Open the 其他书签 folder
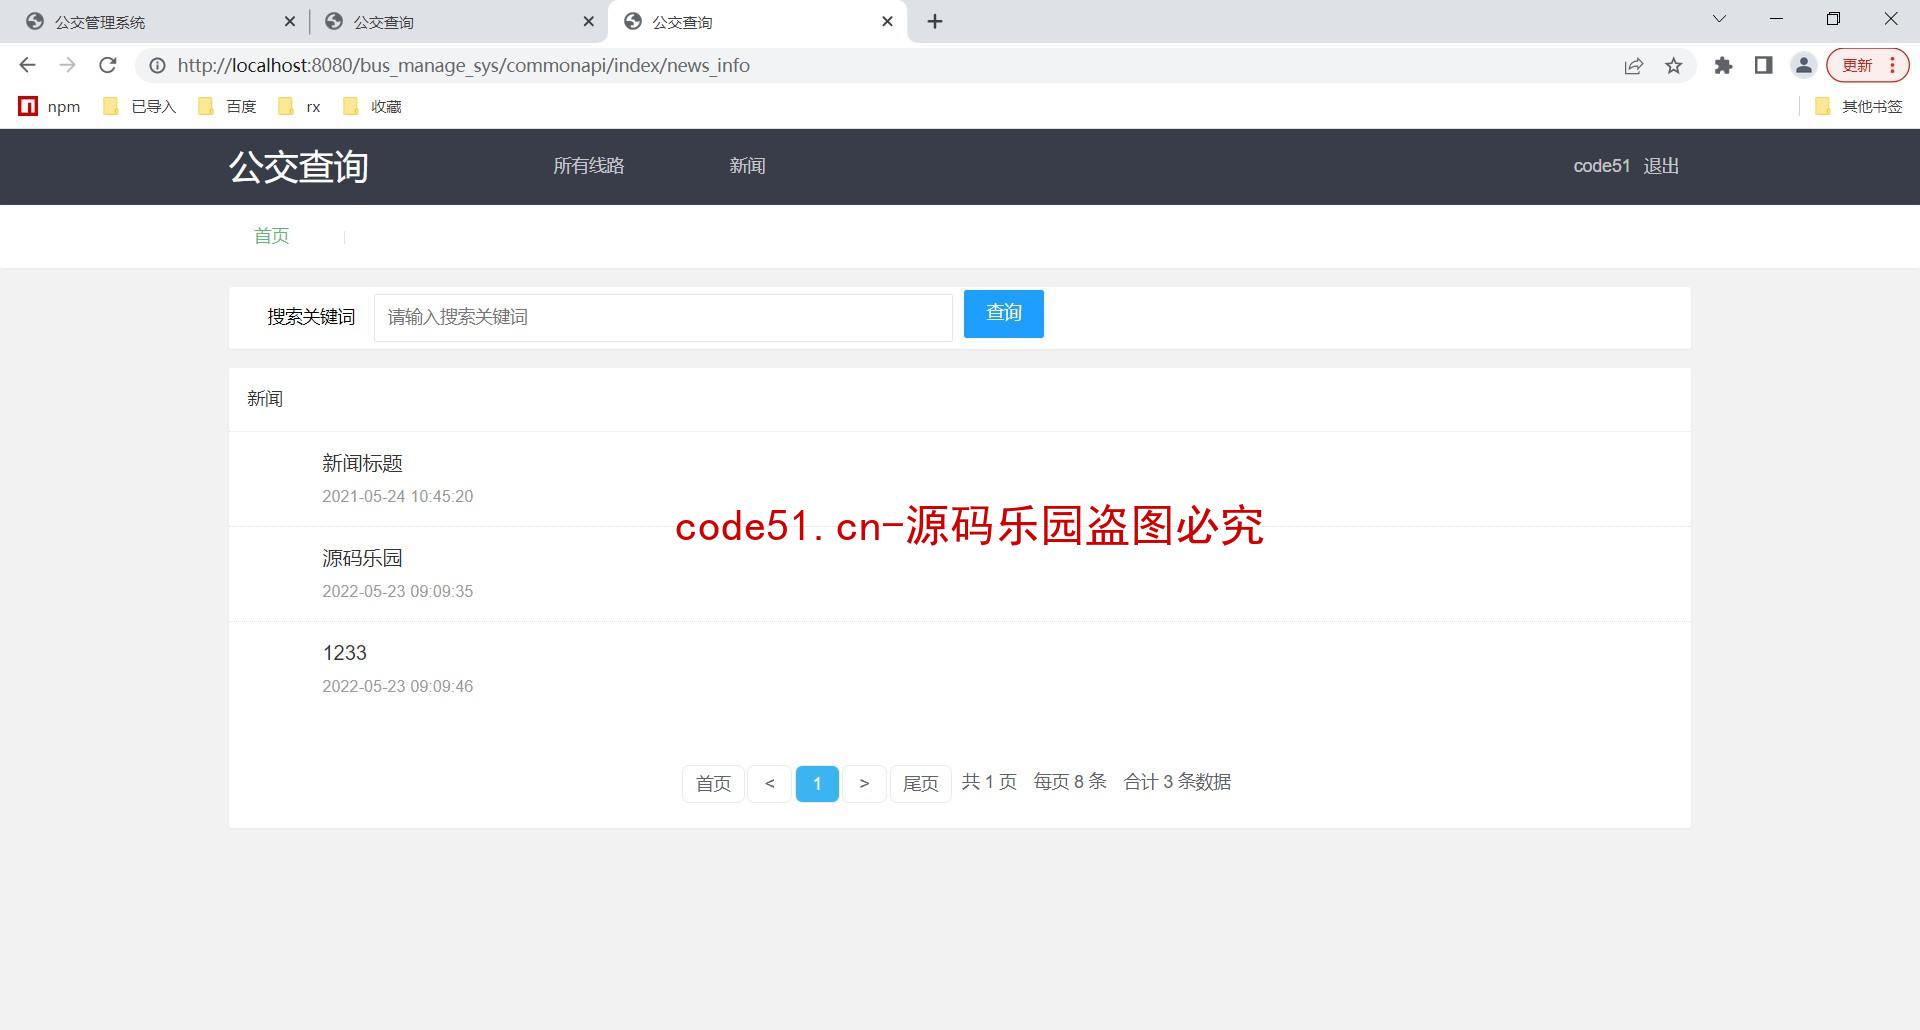This screenshot has width=1920, height=1030. (1858, 106)
